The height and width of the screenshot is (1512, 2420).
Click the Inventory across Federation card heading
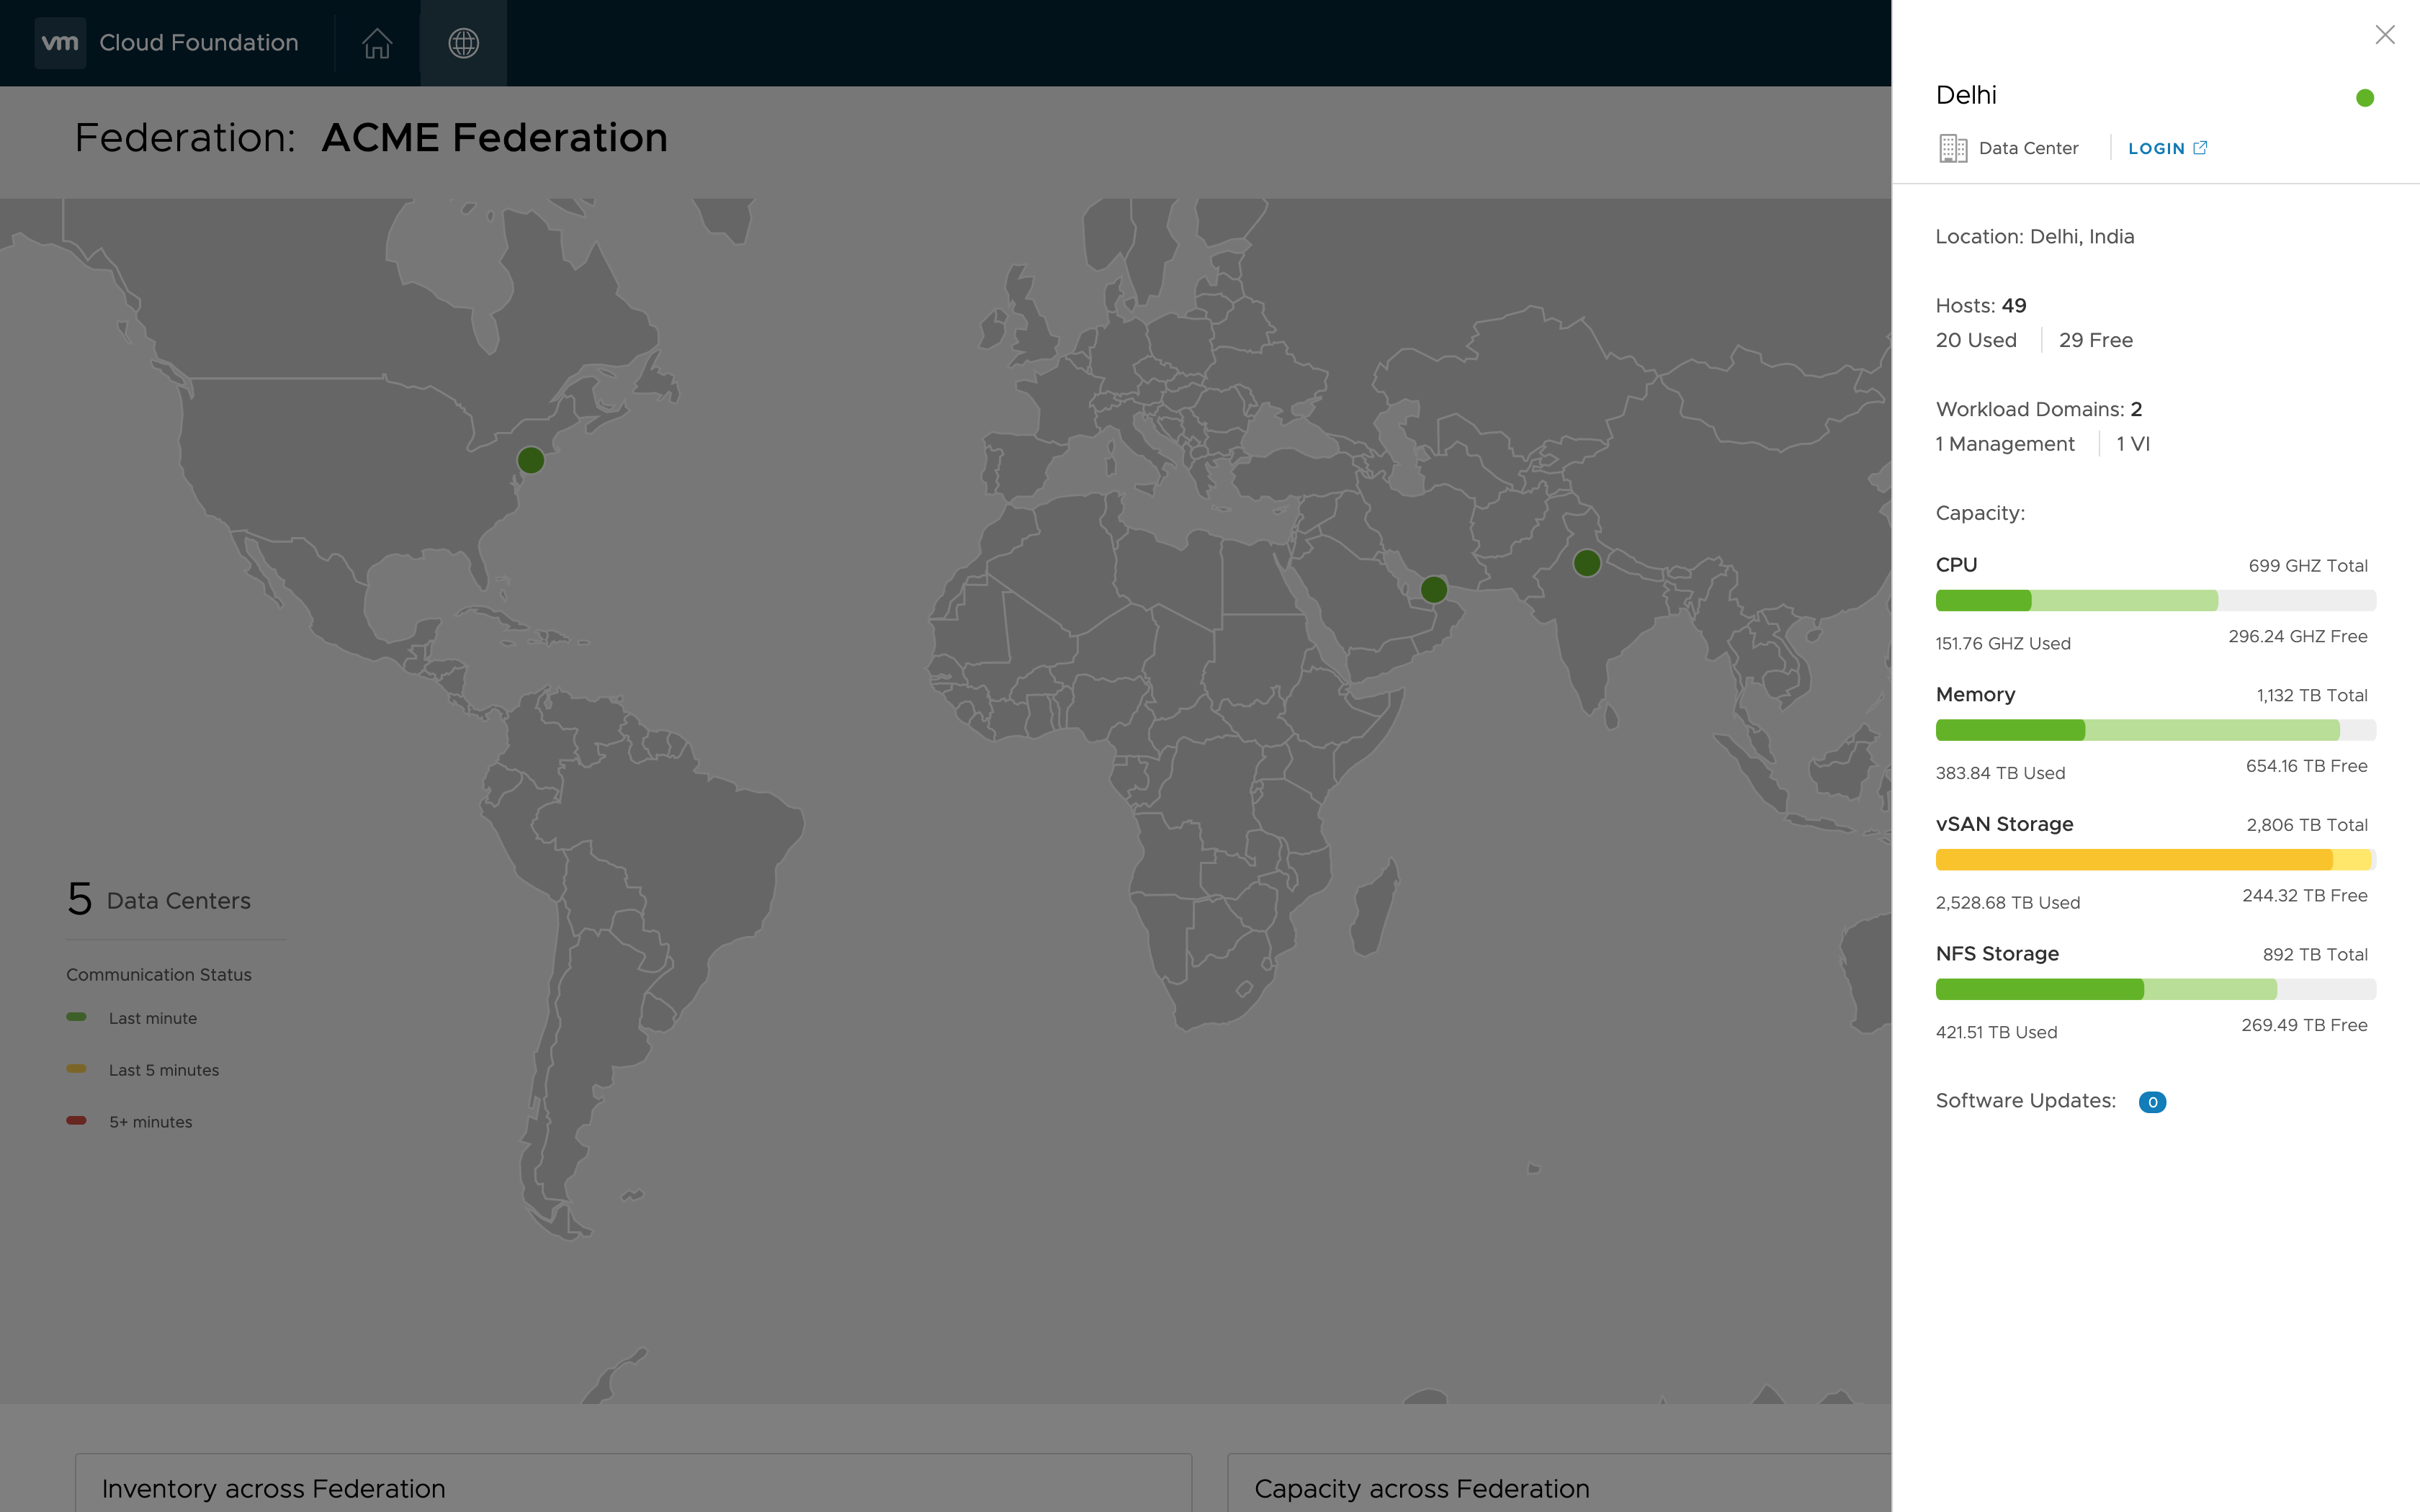[274, 1489]
